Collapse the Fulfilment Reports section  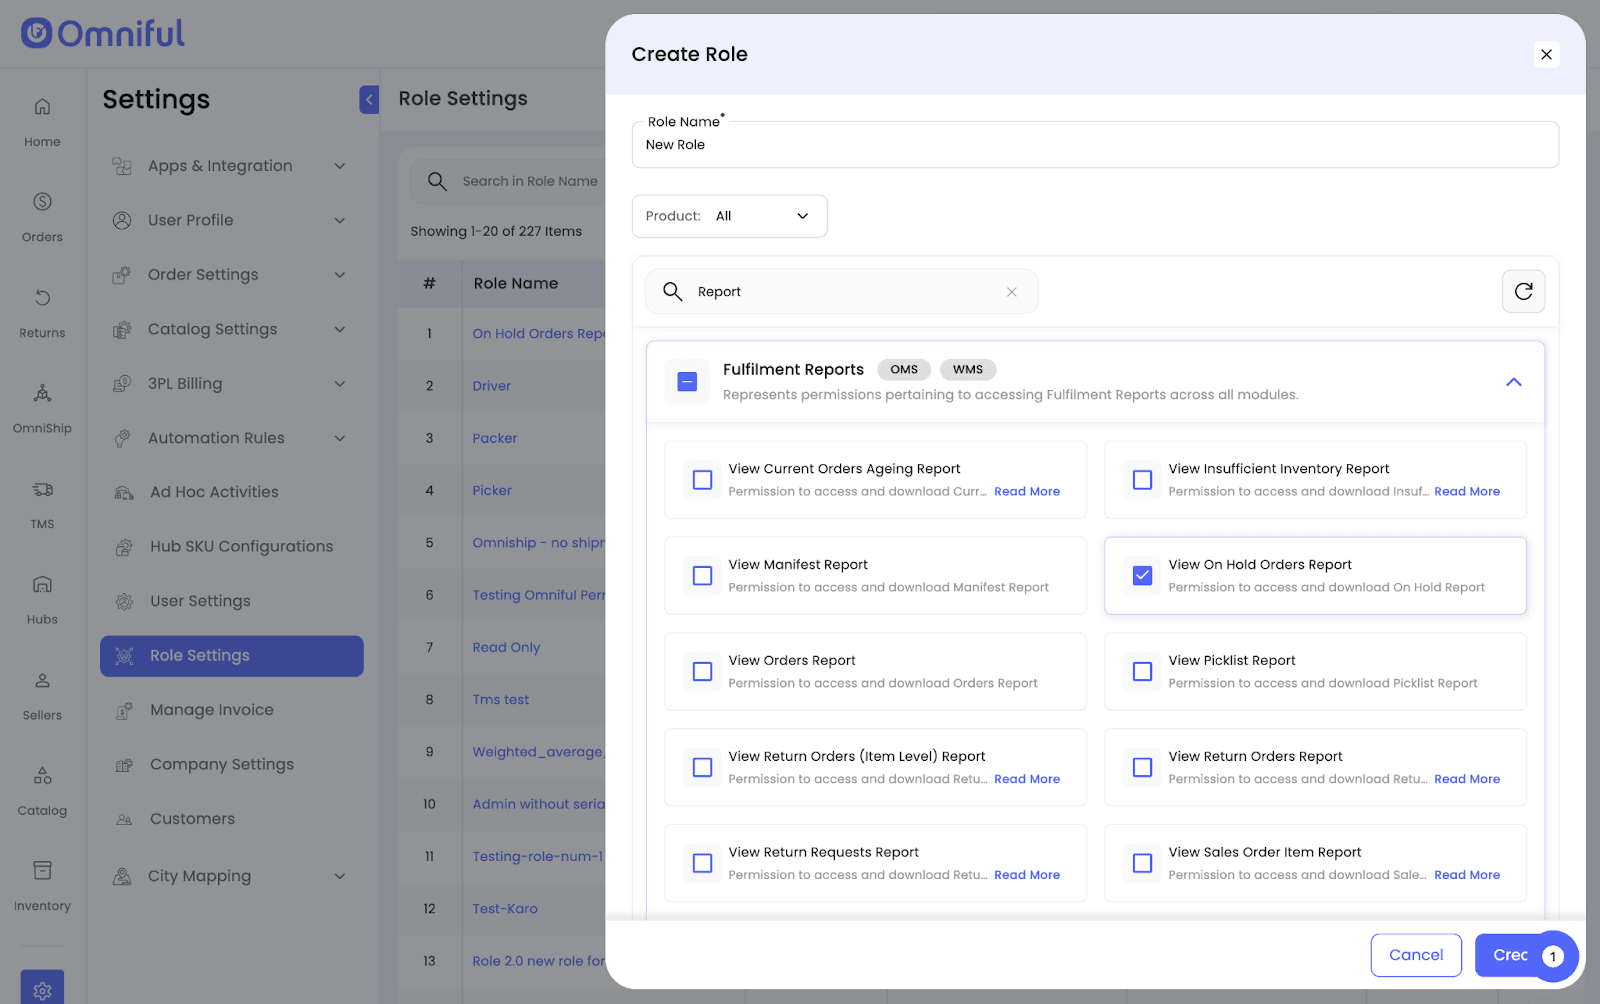click(x=1513, y=382)
